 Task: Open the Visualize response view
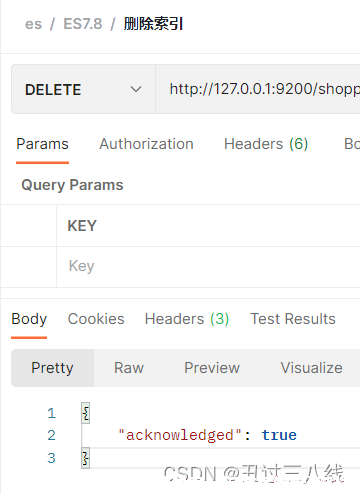[312, 368]
